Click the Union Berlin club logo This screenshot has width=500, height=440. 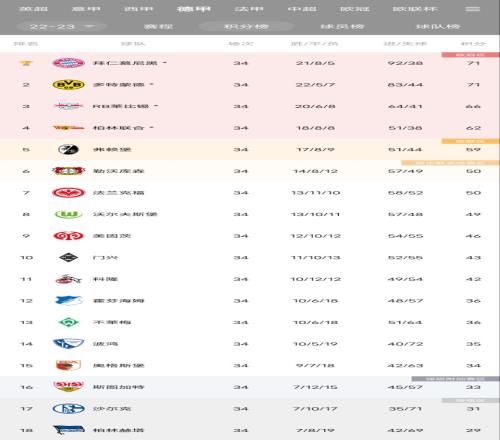(68, 128)
